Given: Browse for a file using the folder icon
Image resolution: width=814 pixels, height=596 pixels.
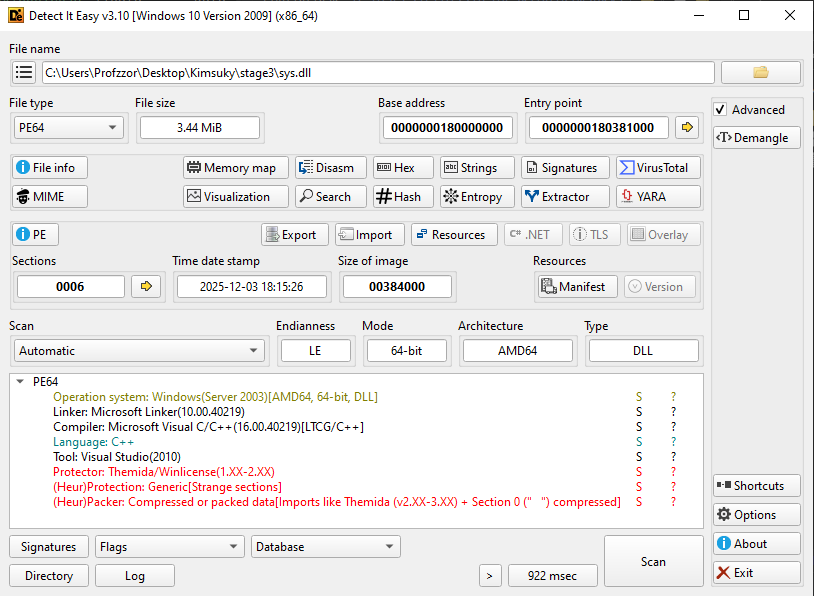Looking at the screenshot, I should pyautogui.click(x=760, y=72).
